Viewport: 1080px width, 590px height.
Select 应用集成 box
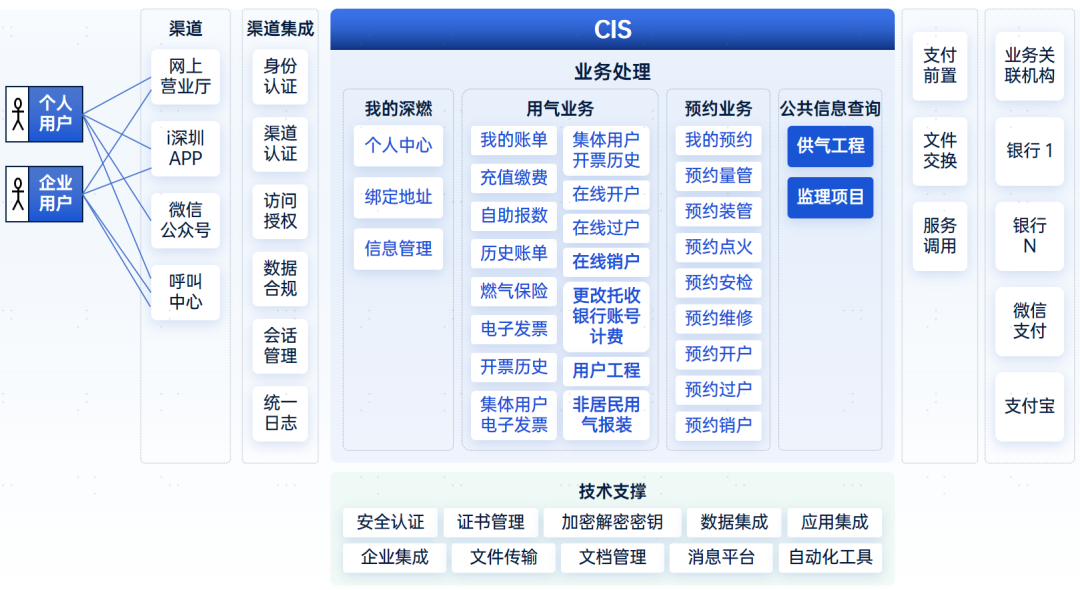pos(834,523)
